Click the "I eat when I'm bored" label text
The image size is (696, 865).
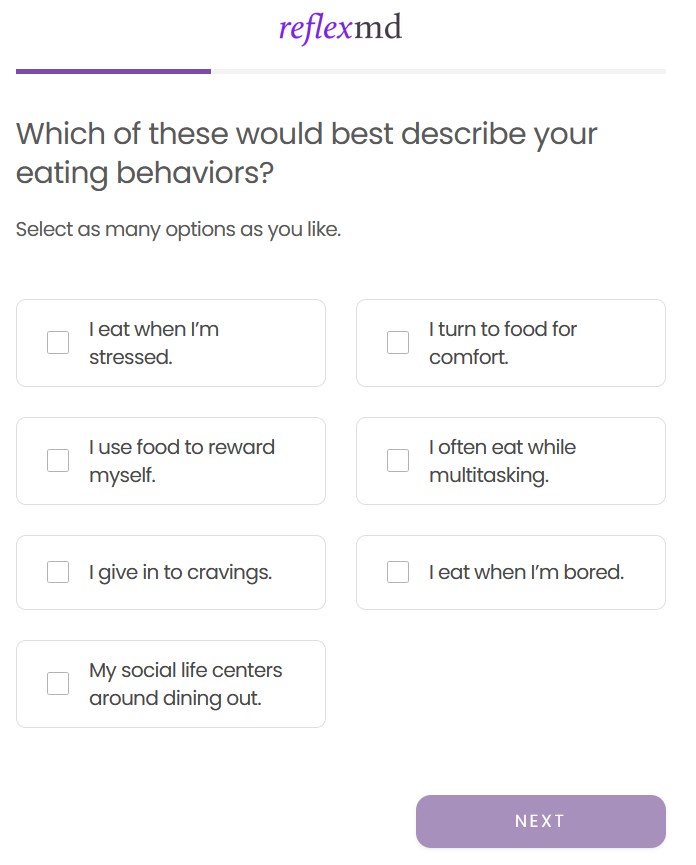[526, 573]
